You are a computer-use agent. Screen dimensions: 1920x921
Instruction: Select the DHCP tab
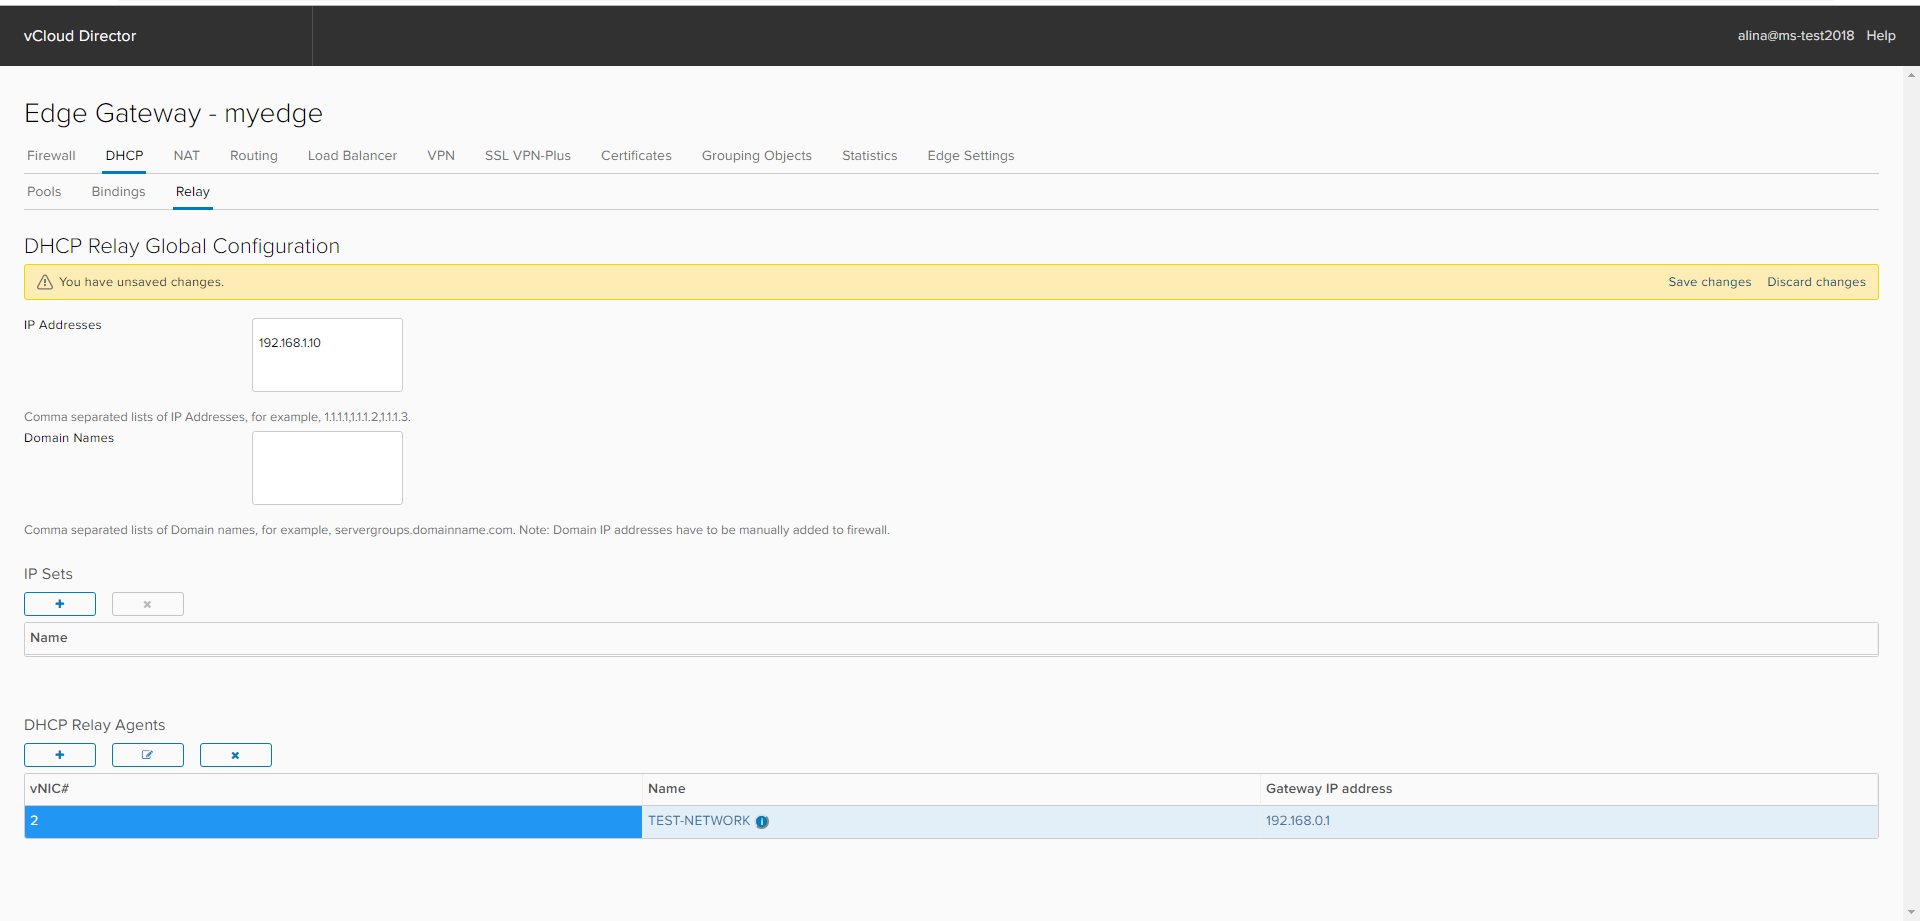pyautogui.click(x=125, y=156)
